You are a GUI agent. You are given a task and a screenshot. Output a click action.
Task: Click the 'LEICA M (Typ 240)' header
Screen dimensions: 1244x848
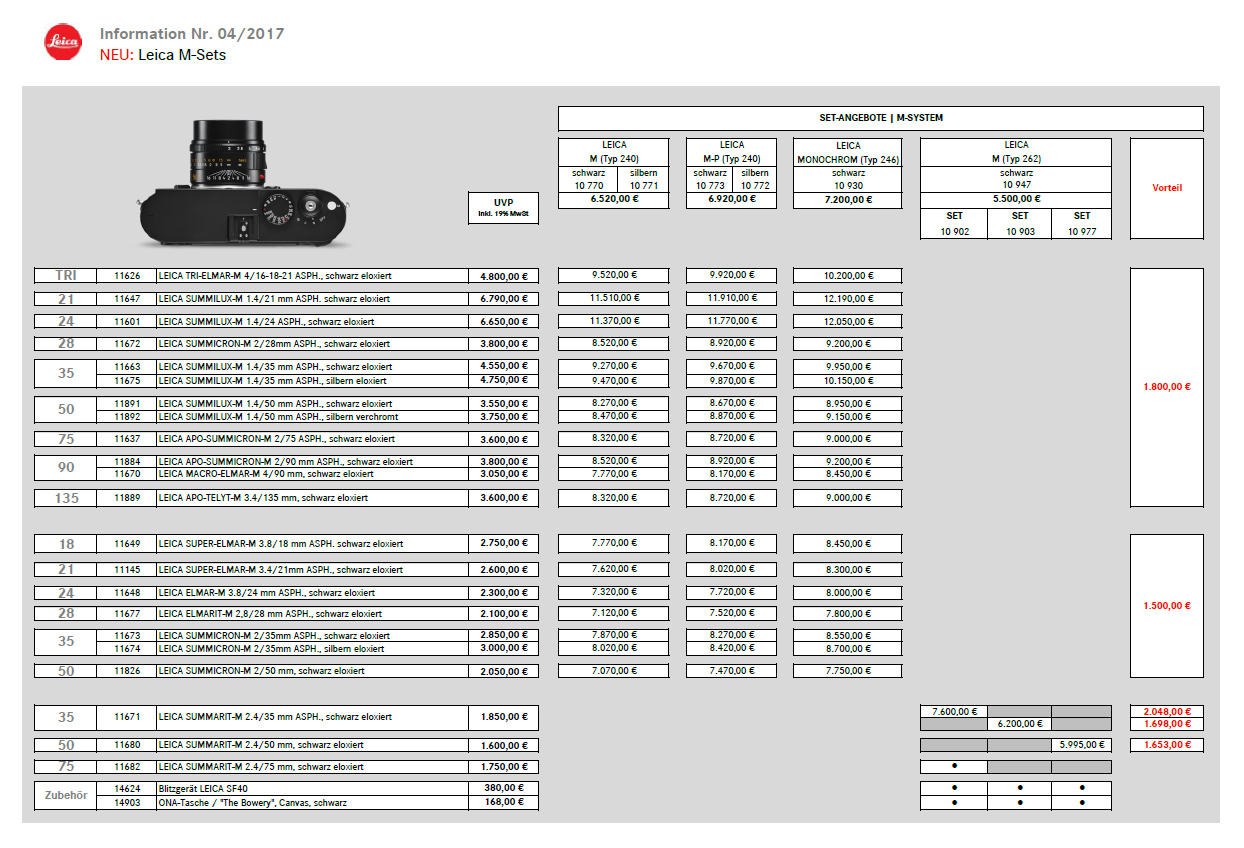pos(614,151)
